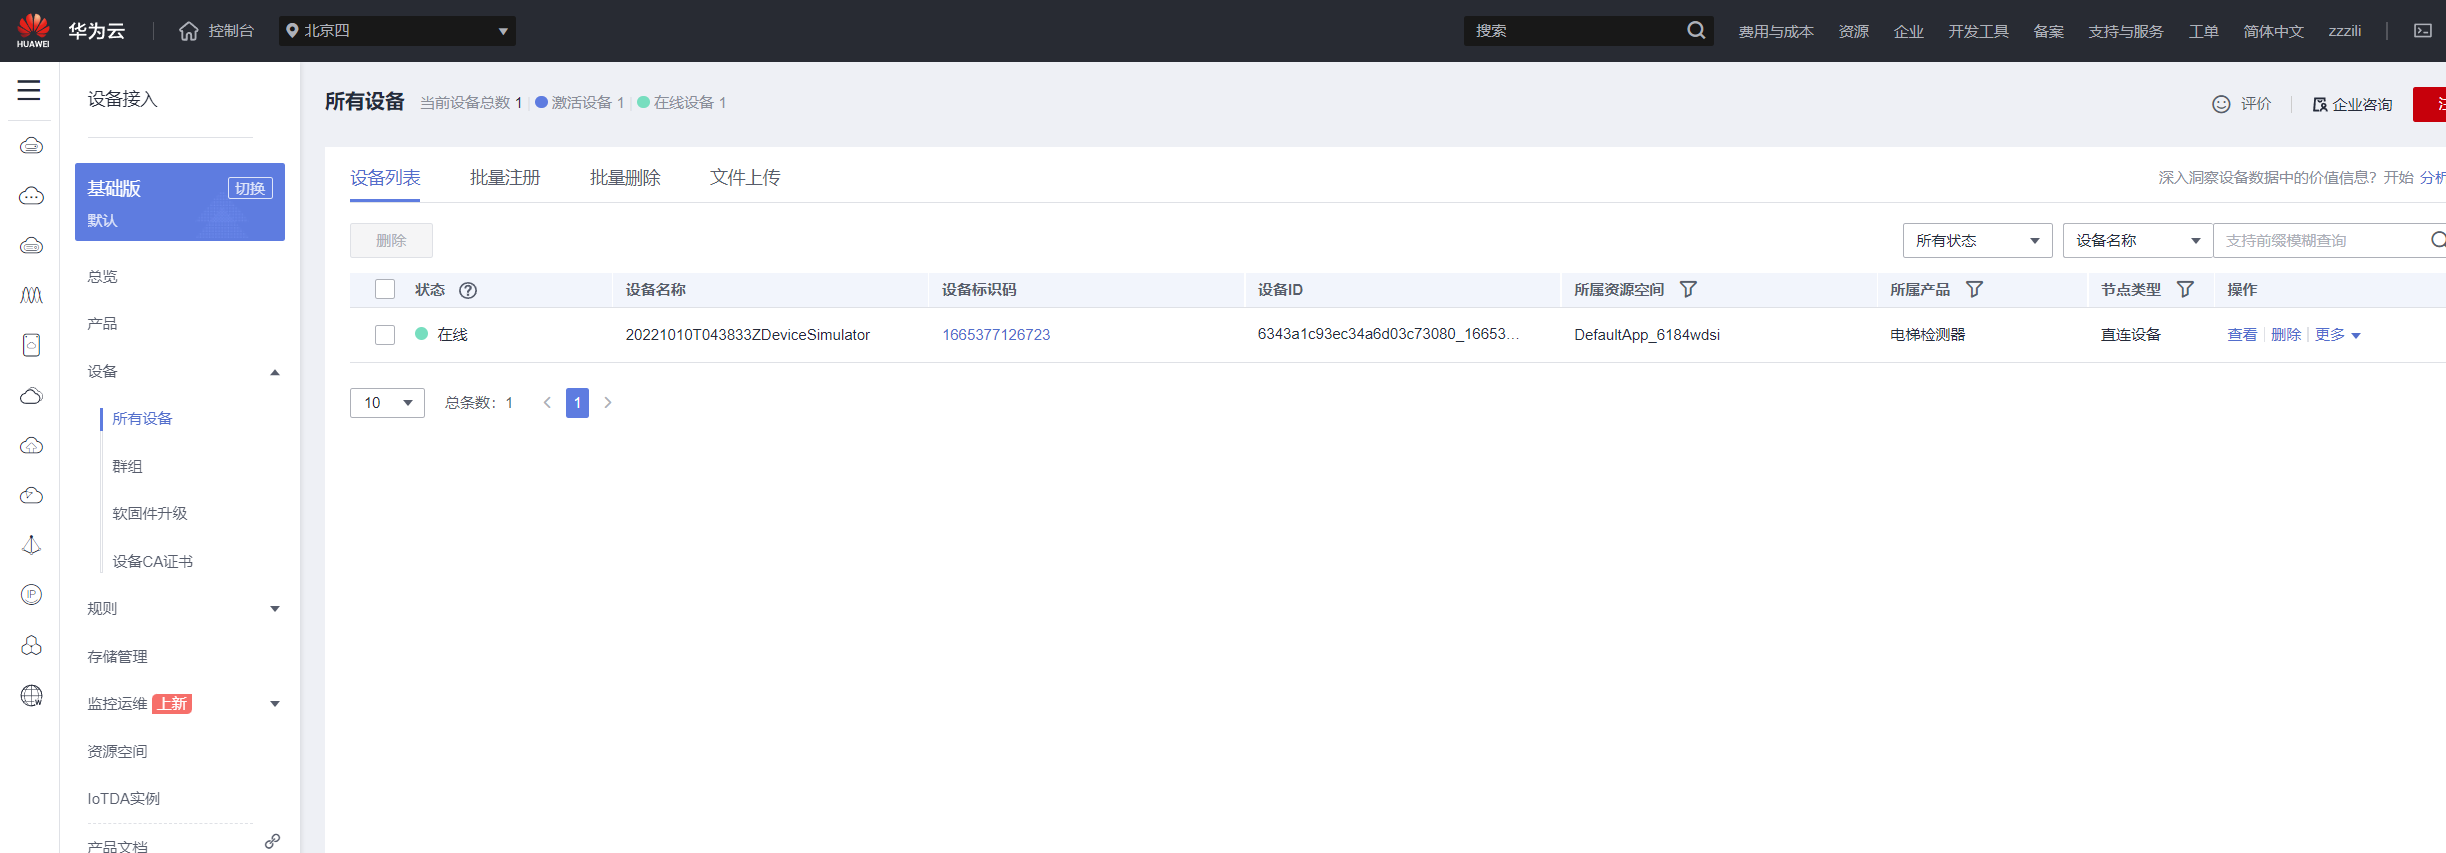This screenshot has height=853, width=2446.
Task: Expand the 更多 actions dropdown
Action: click(2337, 335)
